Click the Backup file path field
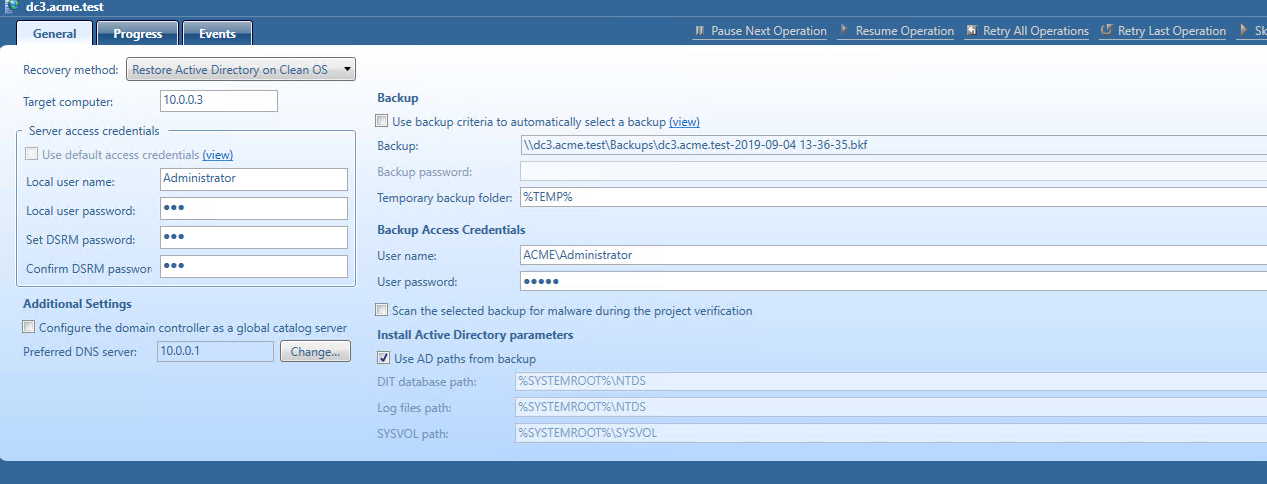The image size is (1267, 484). (892, 146)
